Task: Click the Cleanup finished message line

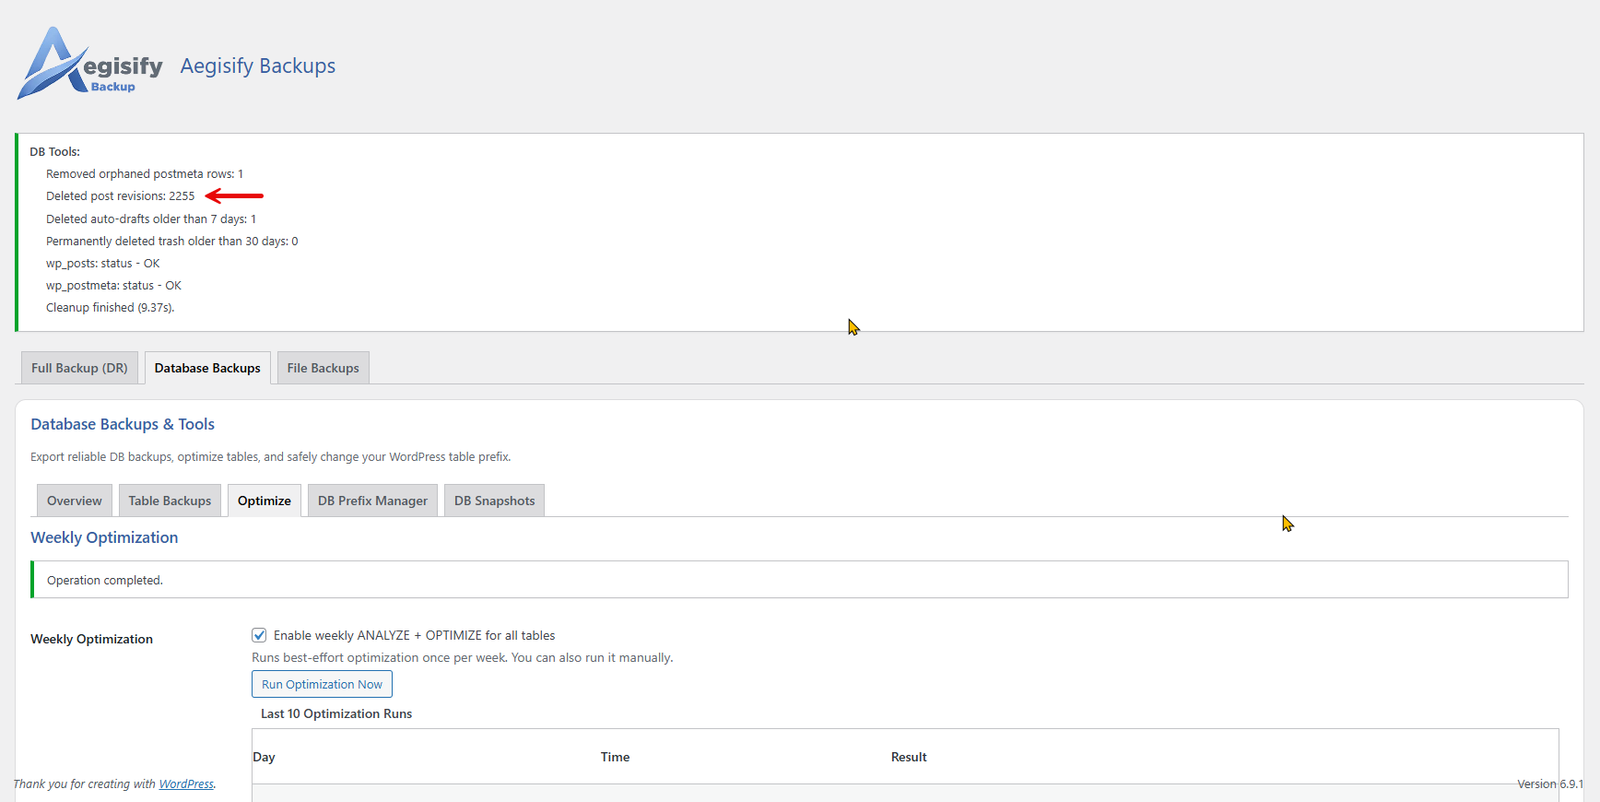Action: click(x=110, y=308)
